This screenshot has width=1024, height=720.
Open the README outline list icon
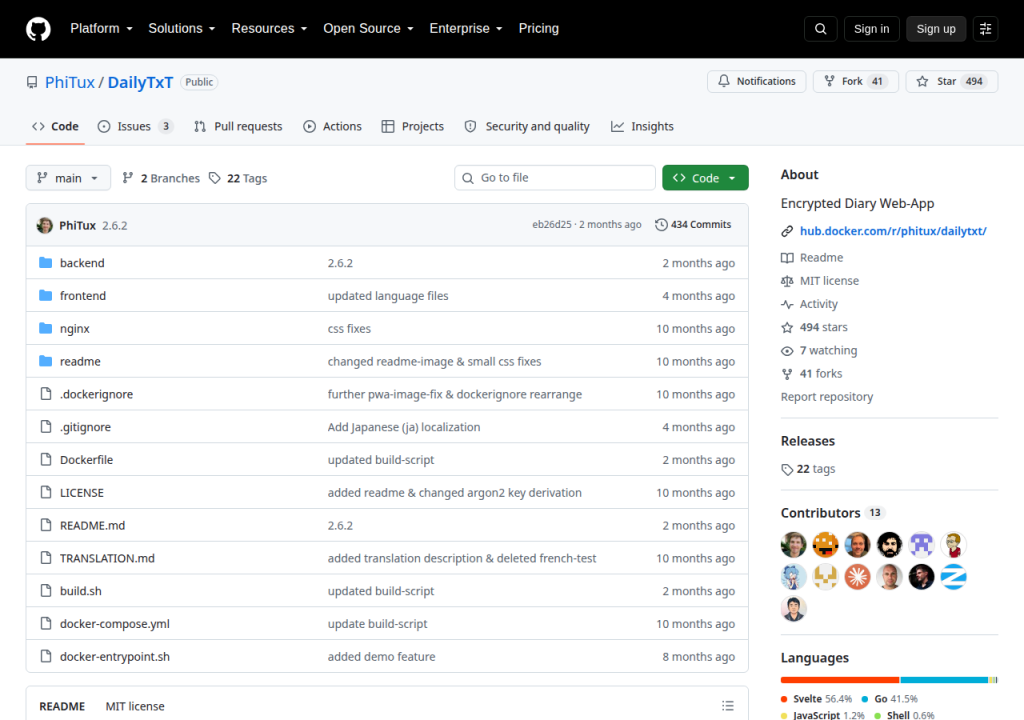(728, 706)
